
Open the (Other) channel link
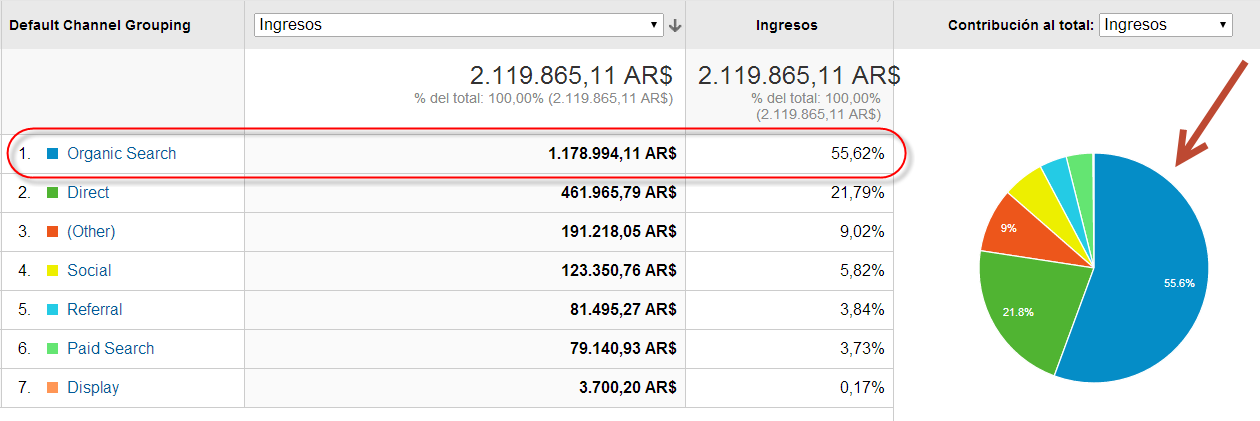(x=91, y=232)
